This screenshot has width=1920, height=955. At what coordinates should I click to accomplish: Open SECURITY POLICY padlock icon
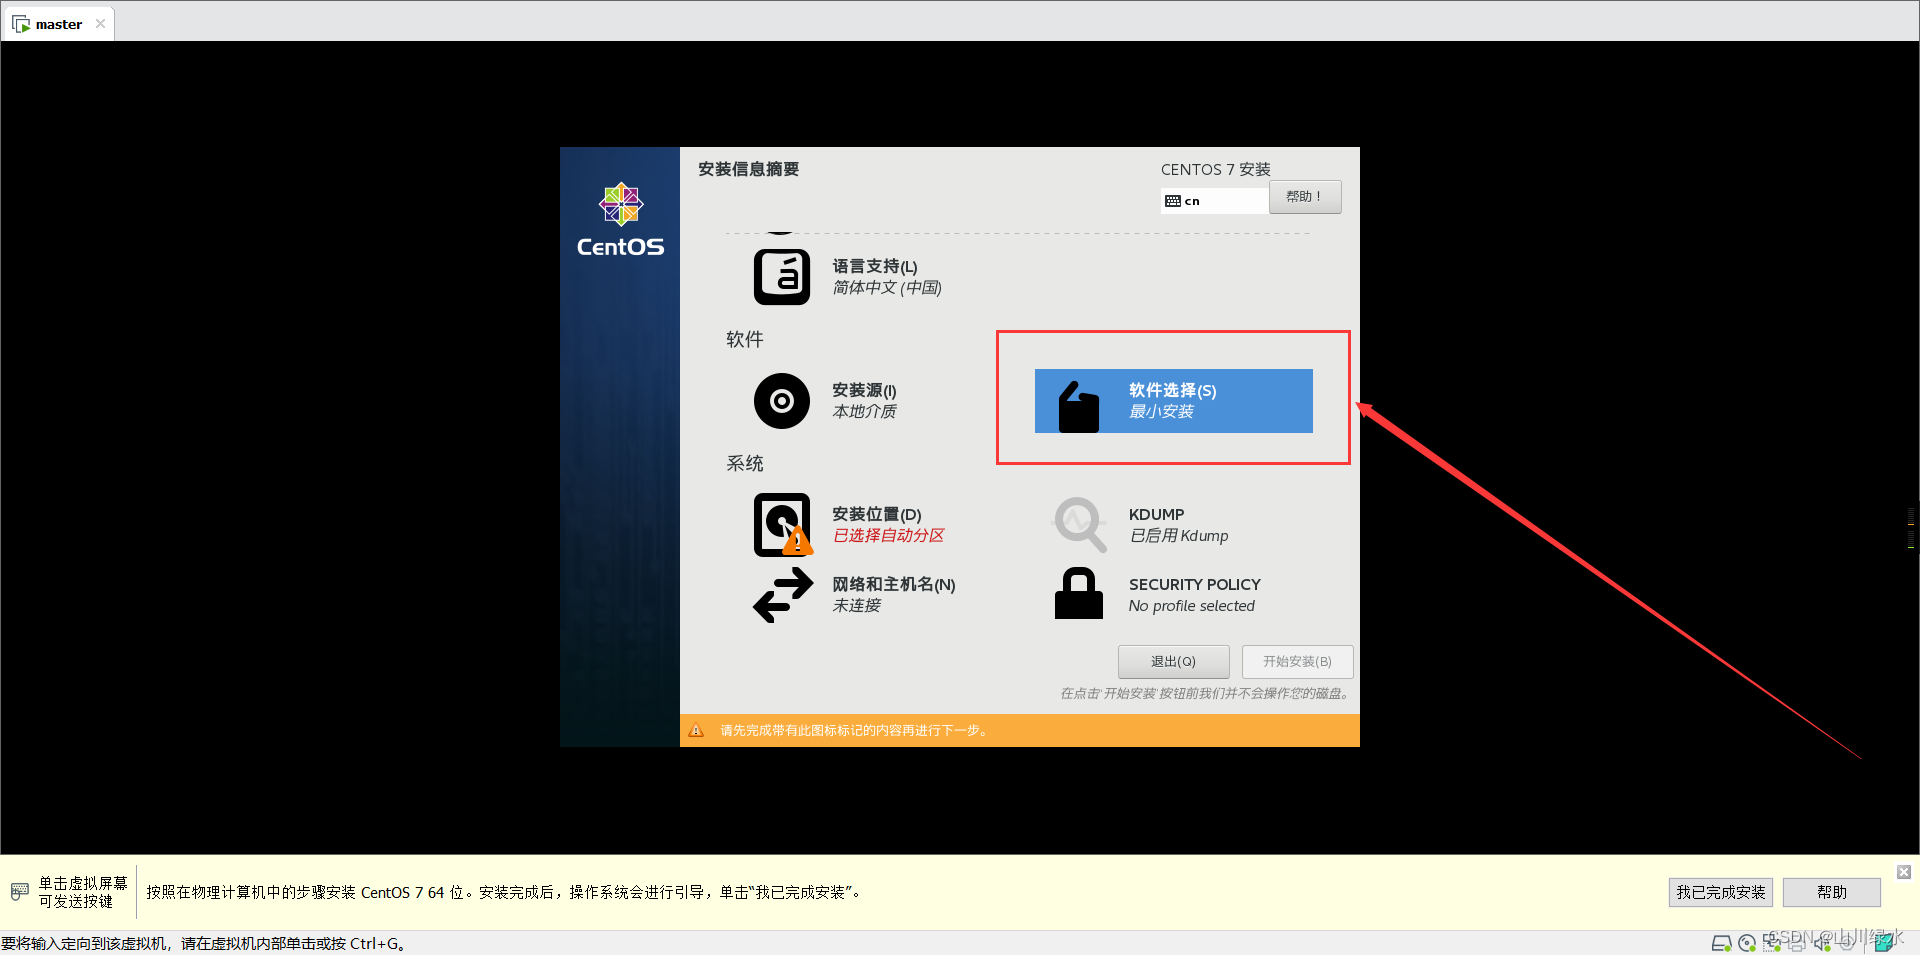click(x=1079, y=593)
